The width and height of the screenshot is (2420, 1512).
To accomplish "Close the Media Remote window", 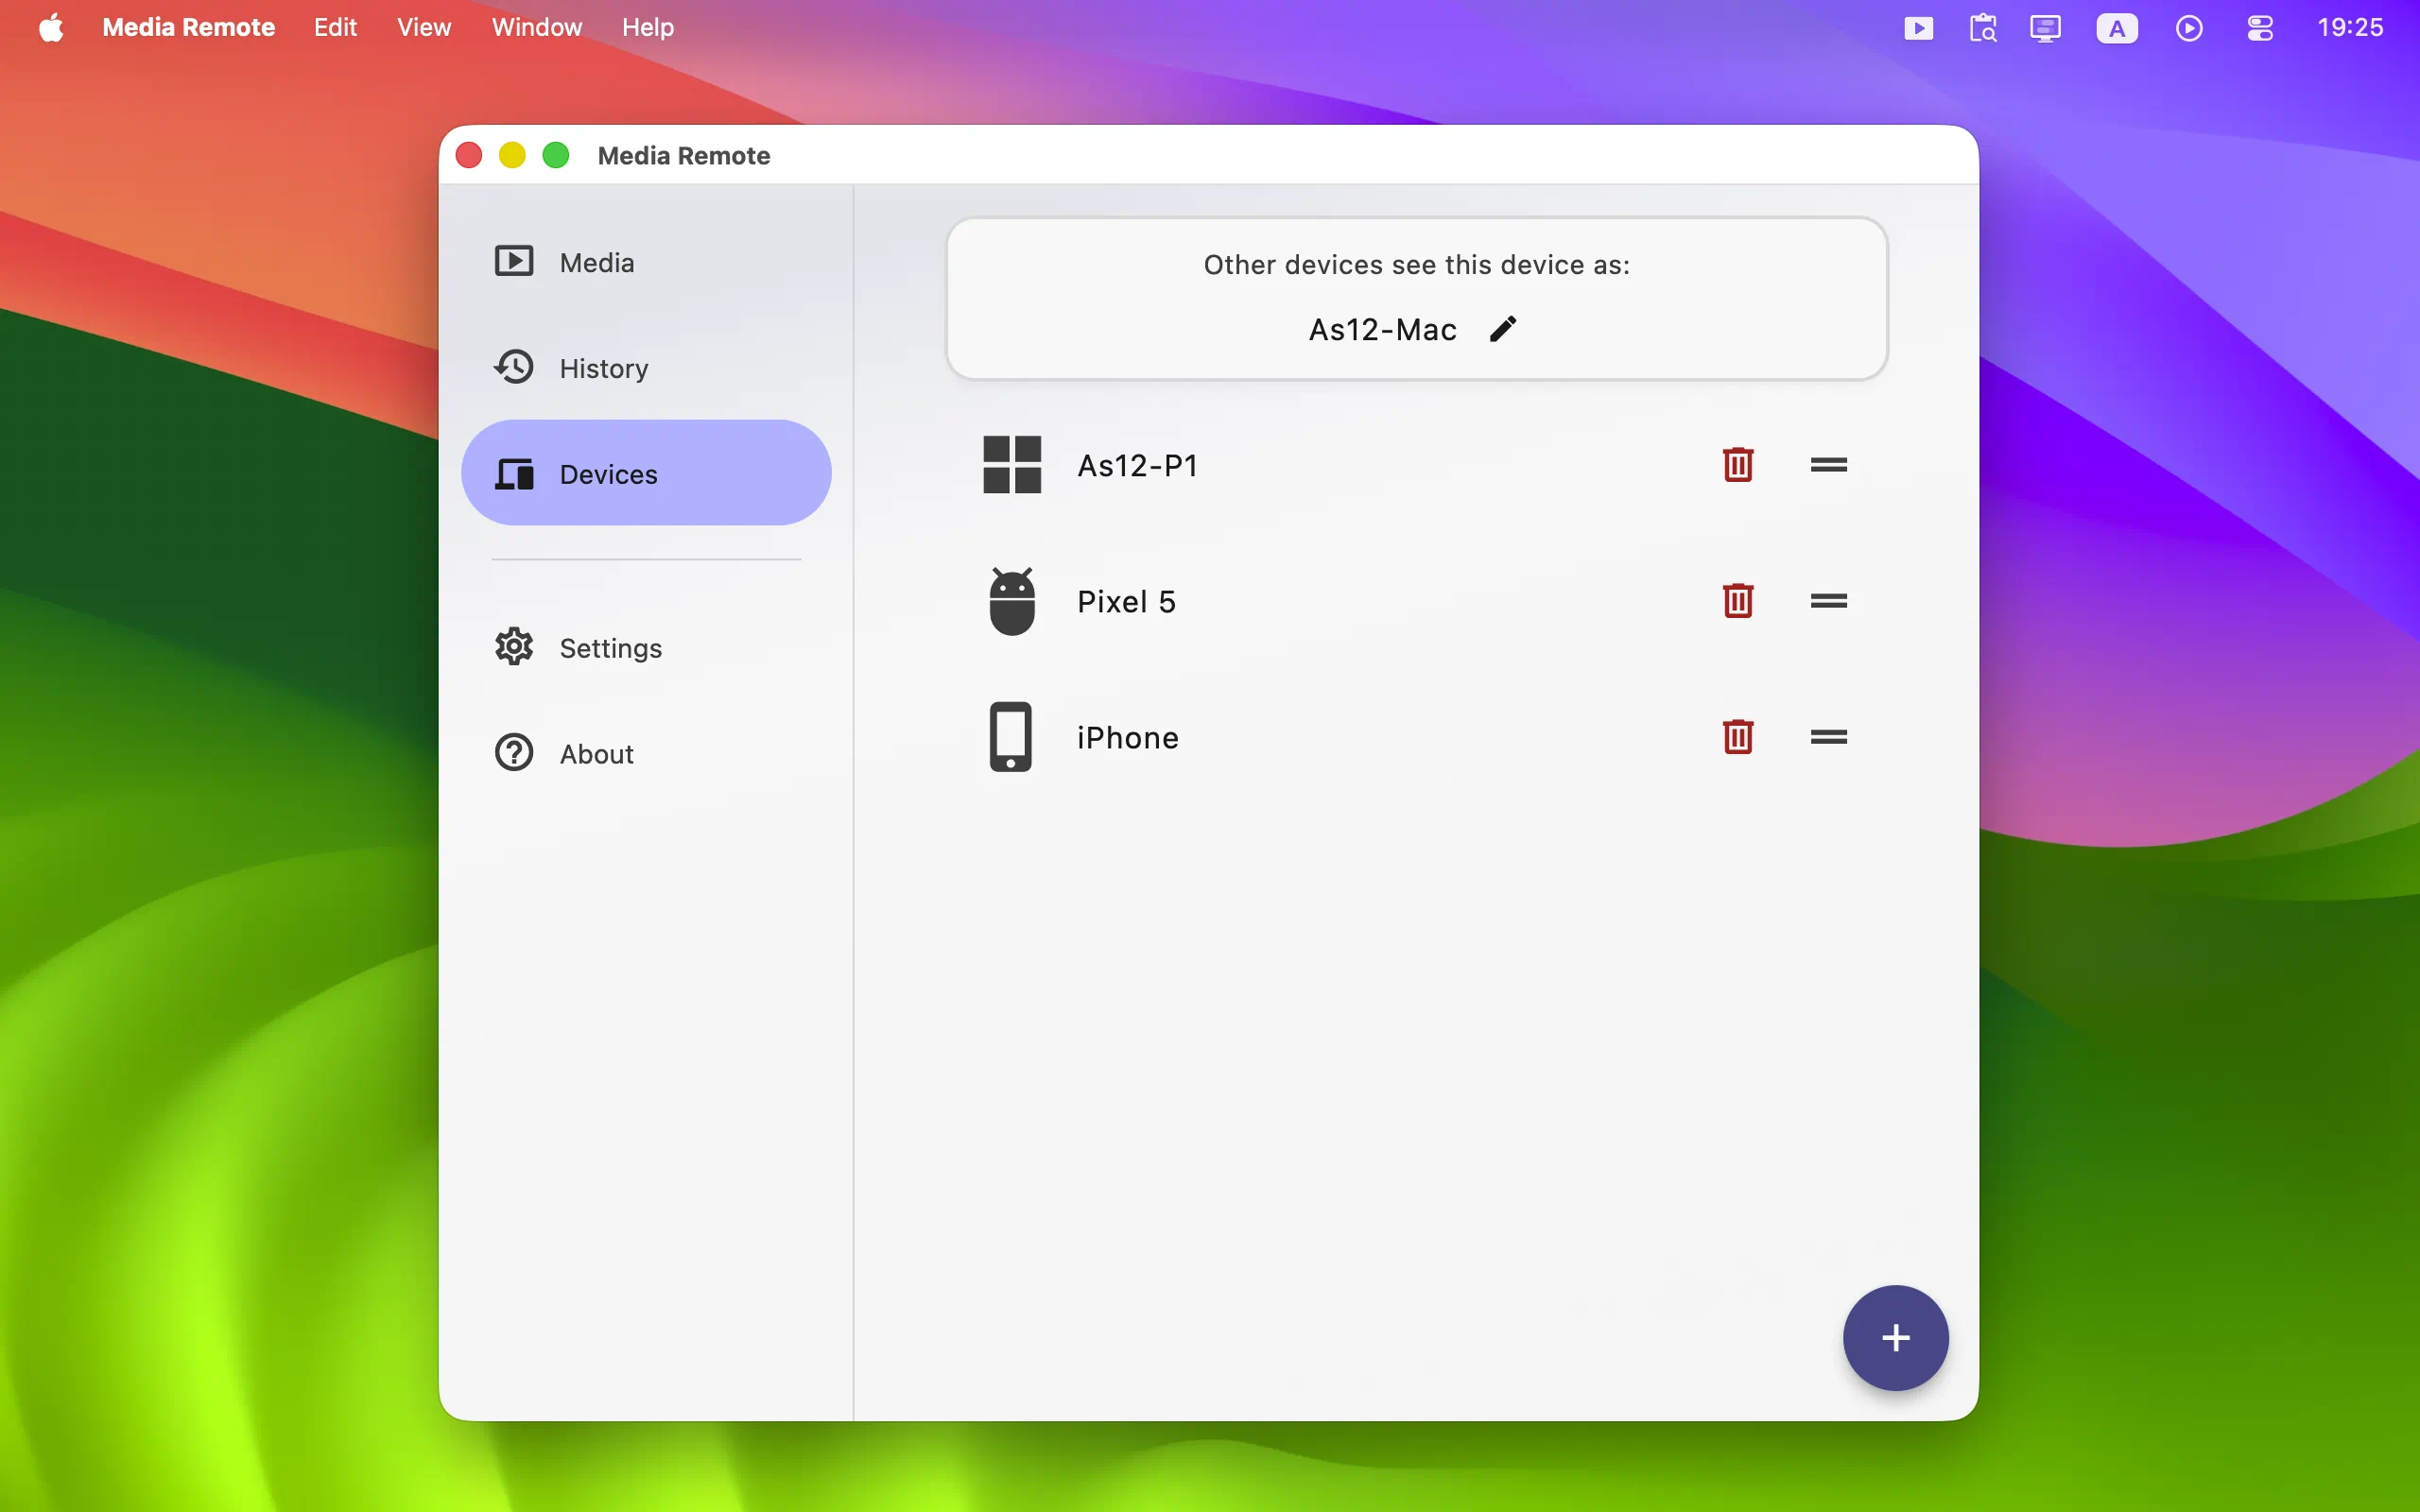I will pos(469,155).
